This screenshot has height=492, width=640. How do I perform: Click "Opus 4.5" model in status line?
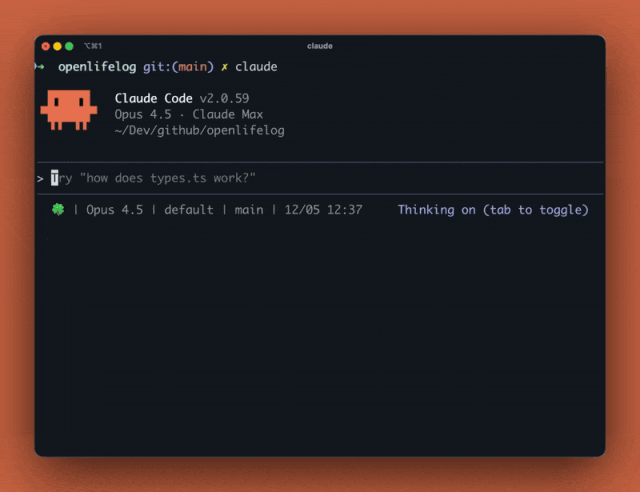(x=114, y=210)
